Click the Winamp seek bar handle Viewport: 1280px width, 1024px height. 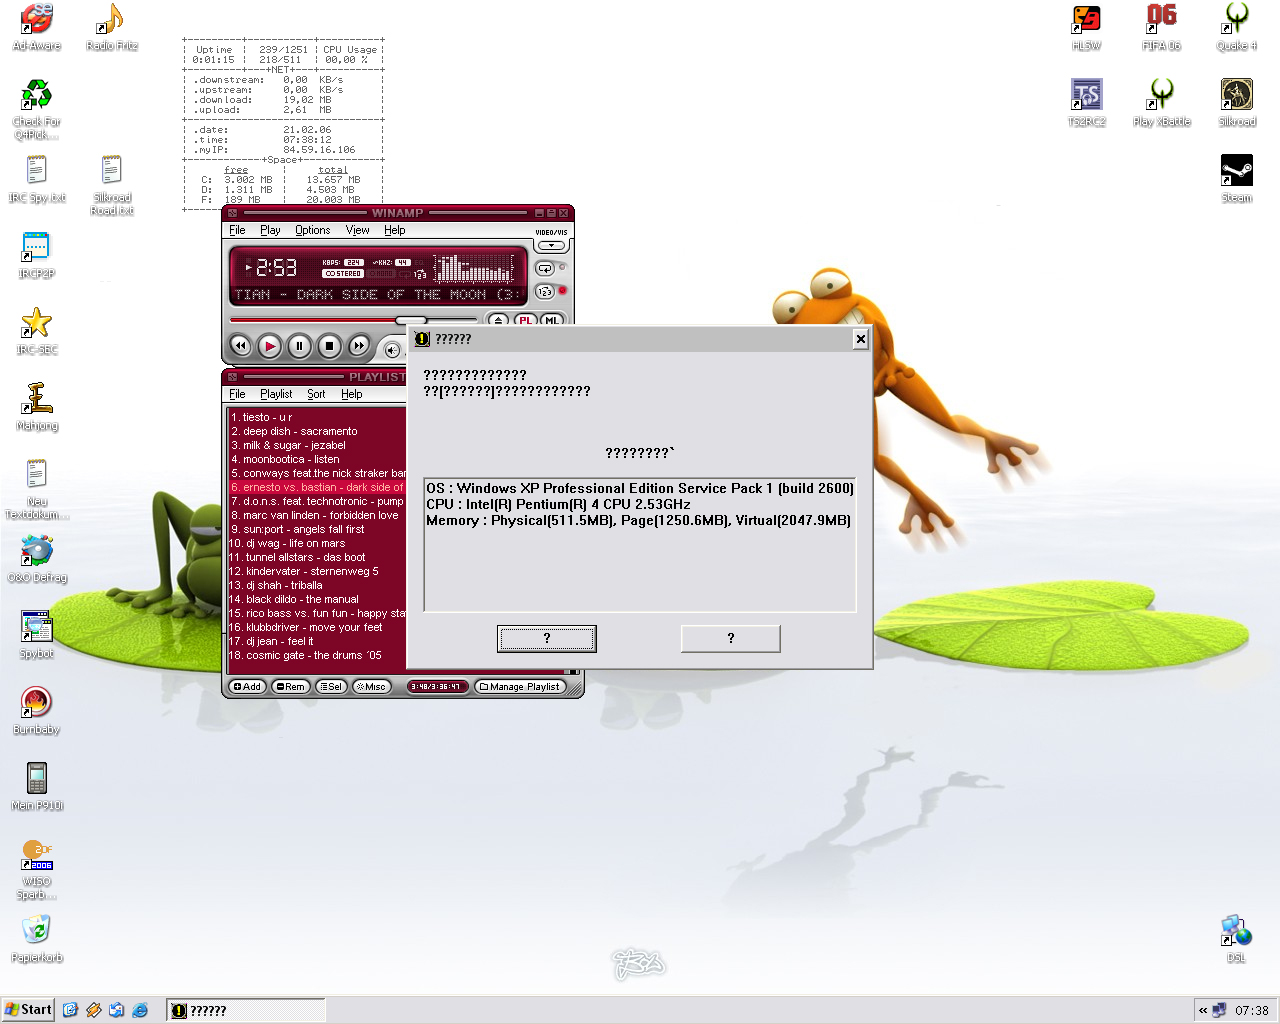410,320
